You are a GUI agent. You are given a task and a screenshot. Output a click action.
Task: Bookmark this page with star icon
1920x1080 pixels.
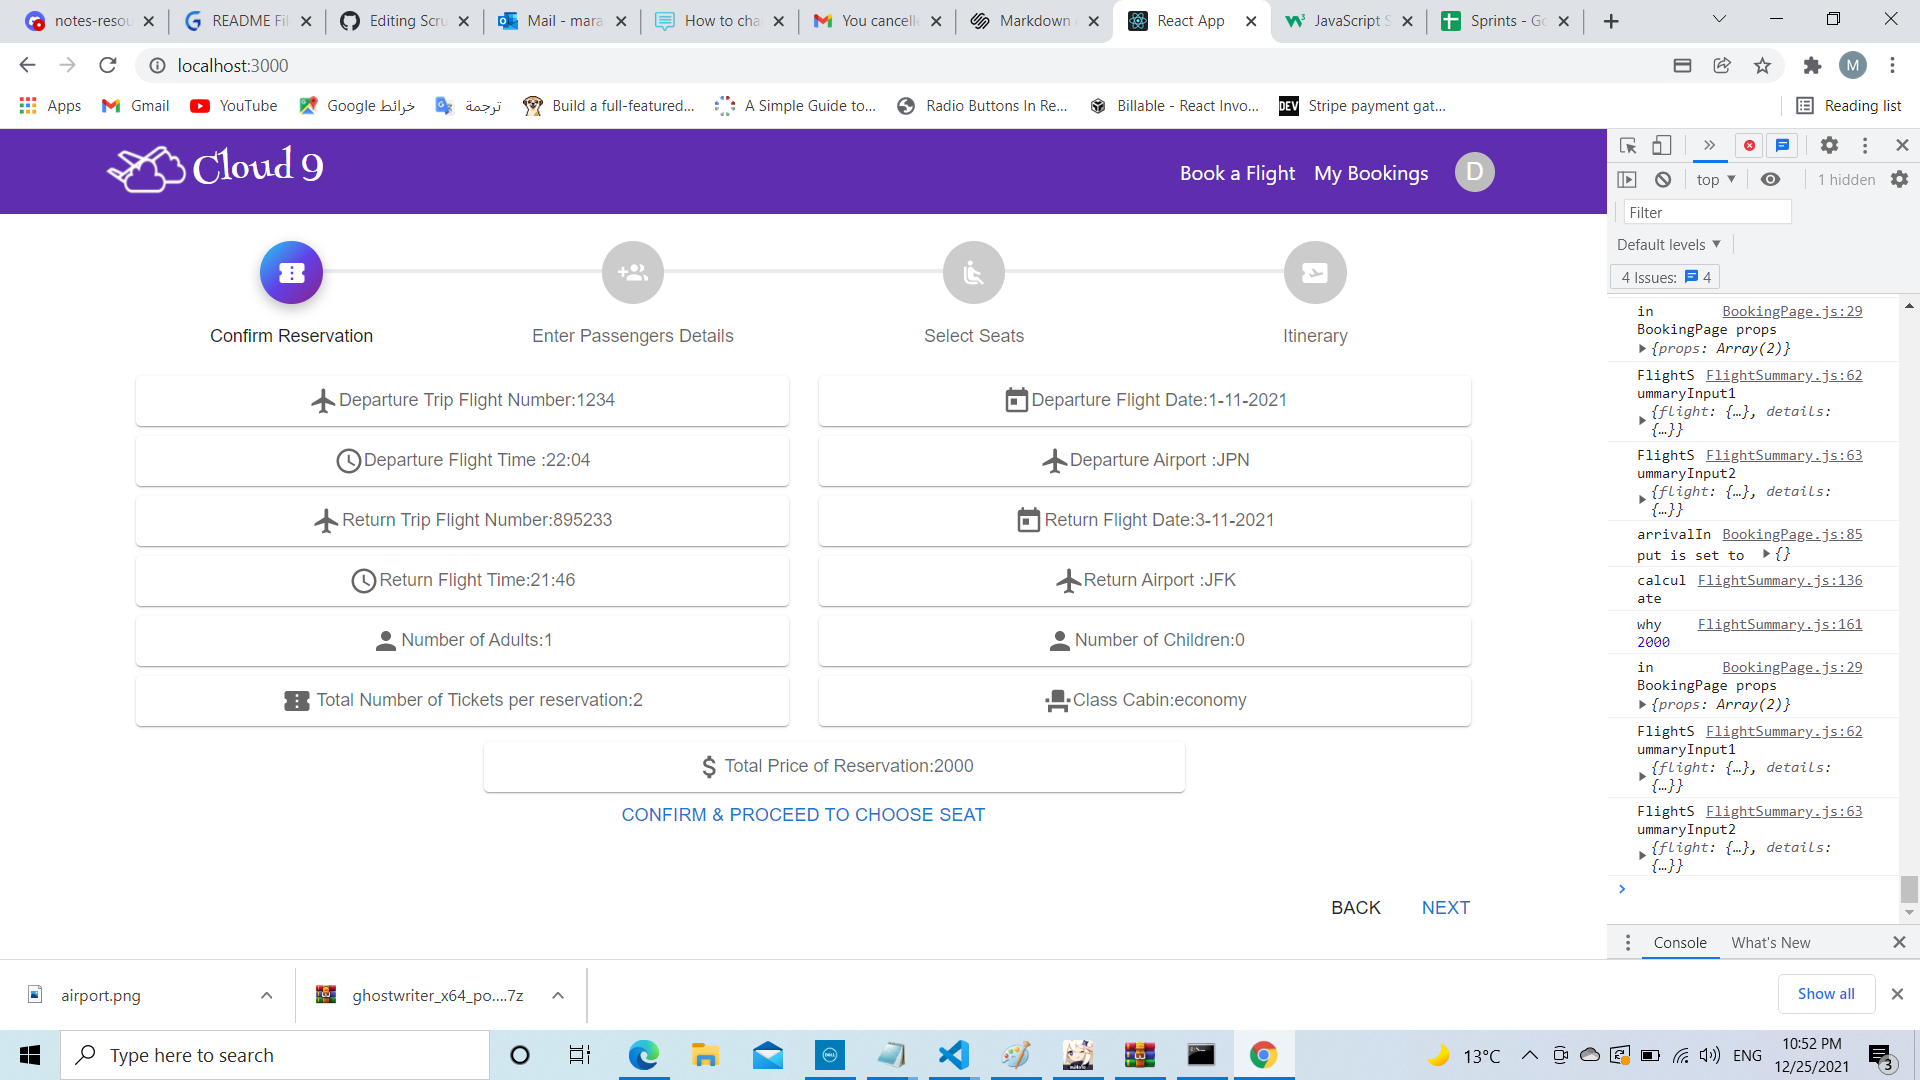1762,66
